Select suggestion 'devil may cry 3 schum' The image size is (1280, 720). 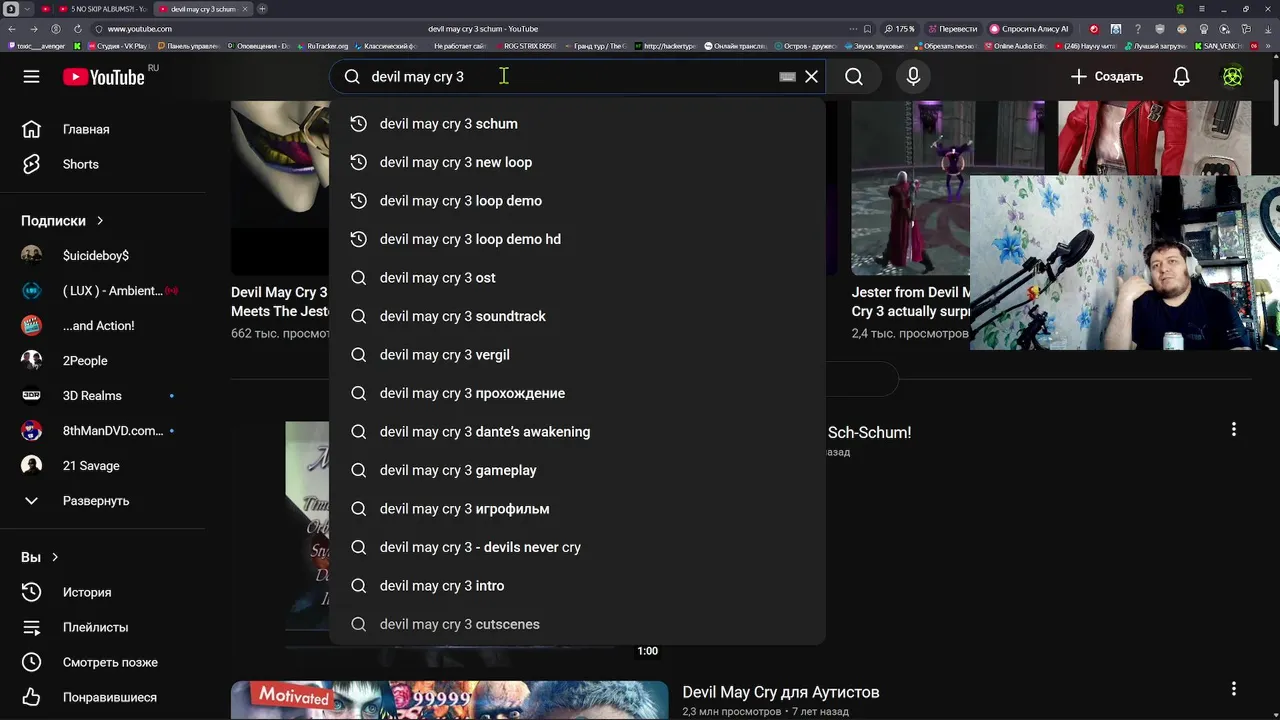pos(577,124)
